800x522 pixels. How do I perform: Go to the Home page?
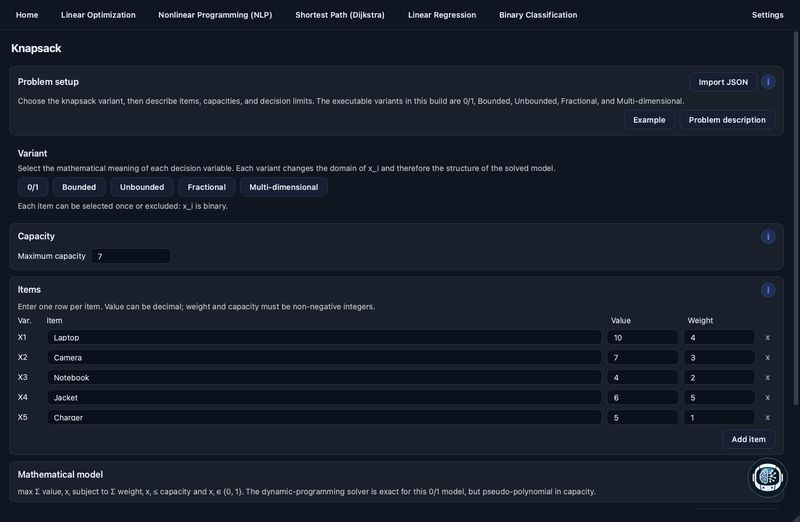pos(27,15)
